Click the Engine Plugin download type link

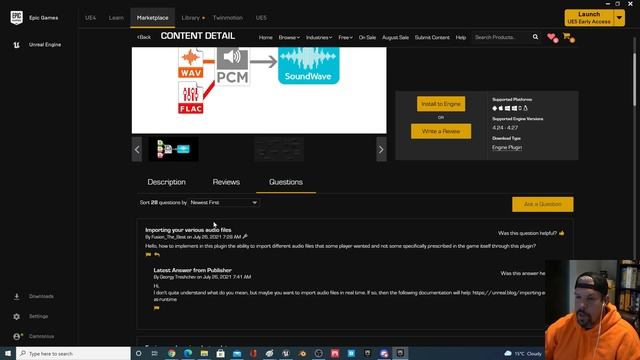pyautogui.click(x=507, y=147)
